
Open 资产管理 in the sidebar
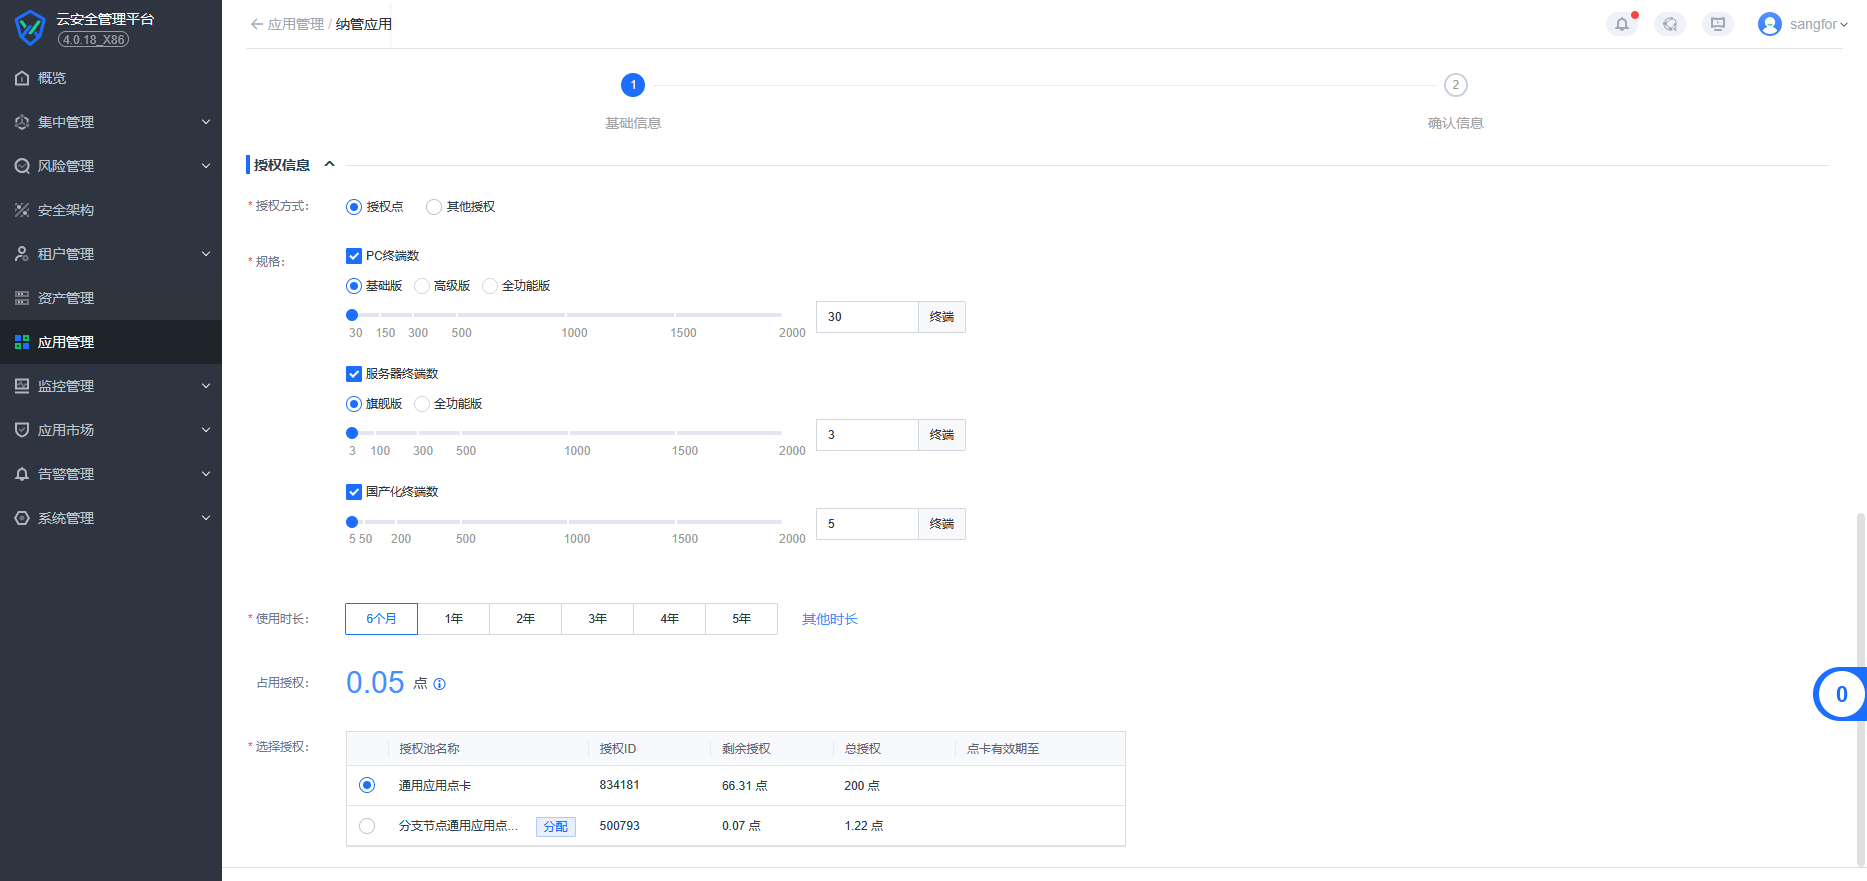pos(66,298)
